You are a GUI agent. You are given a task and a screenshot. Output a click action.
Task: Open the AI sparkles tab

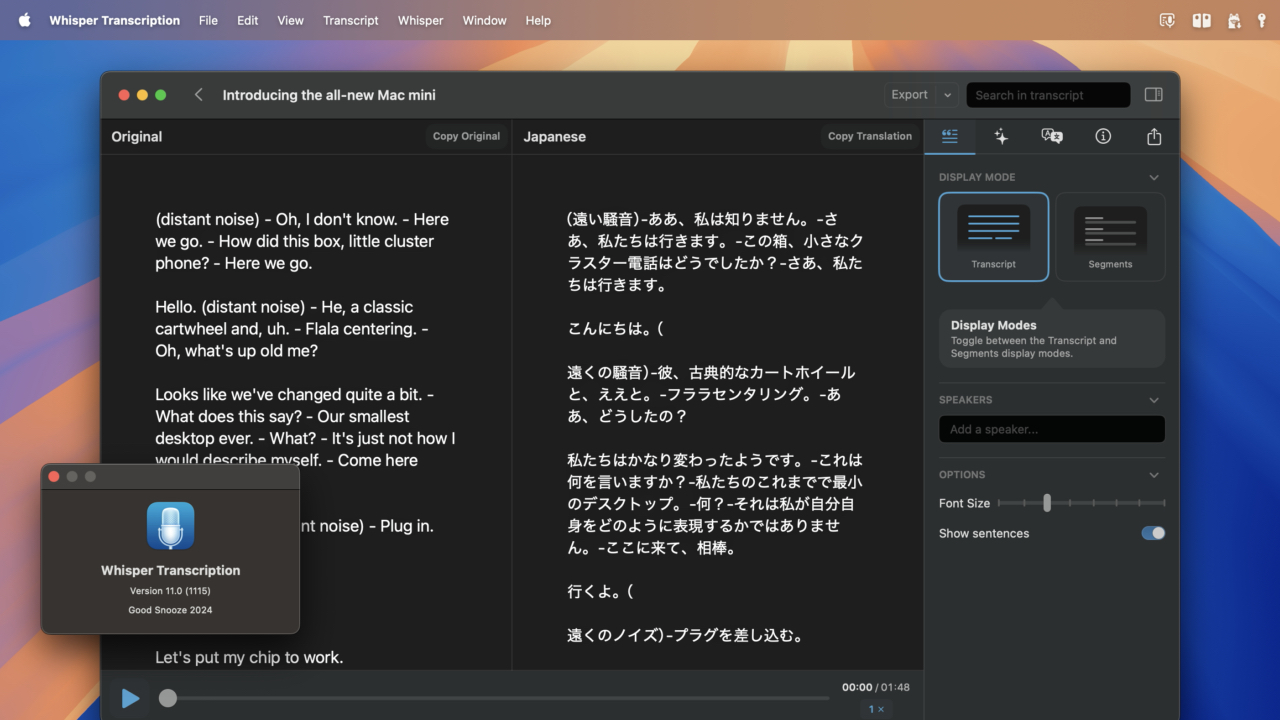pos(1001,136)
